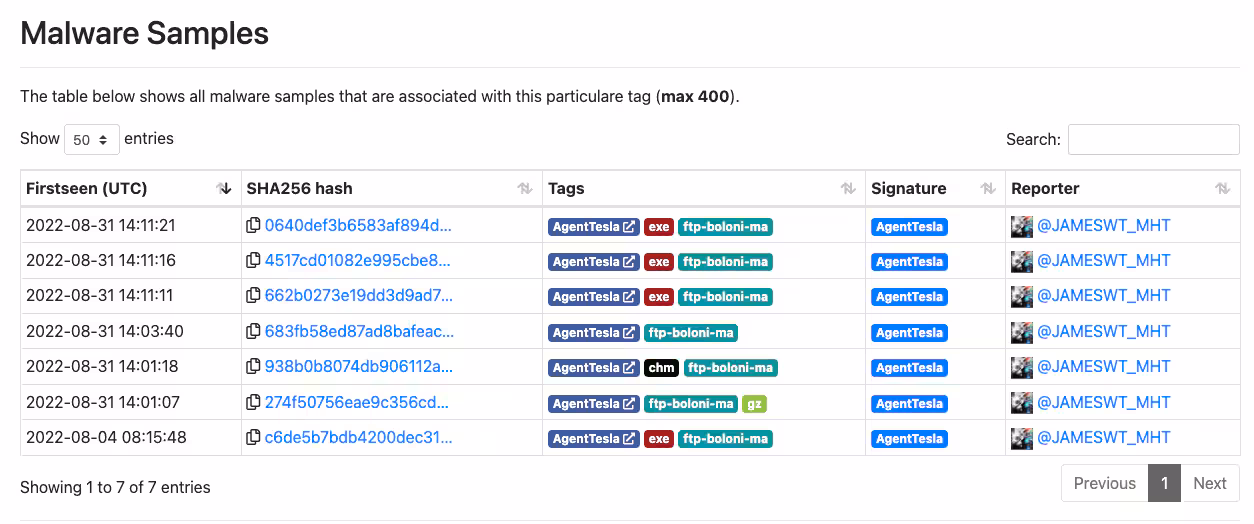This screenshot has height=524, width=1254.
Task: Click copy icon beside hash c6de5b7bdb4200dec31
Action: tap(253, 438)
